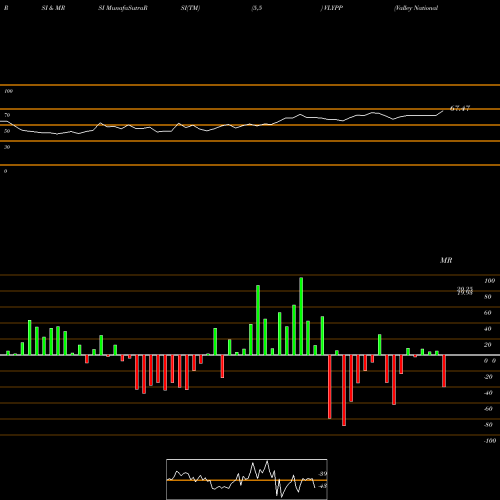Click the 'MR' panel title label
The image size is (500, 500).
pos(446,260)
